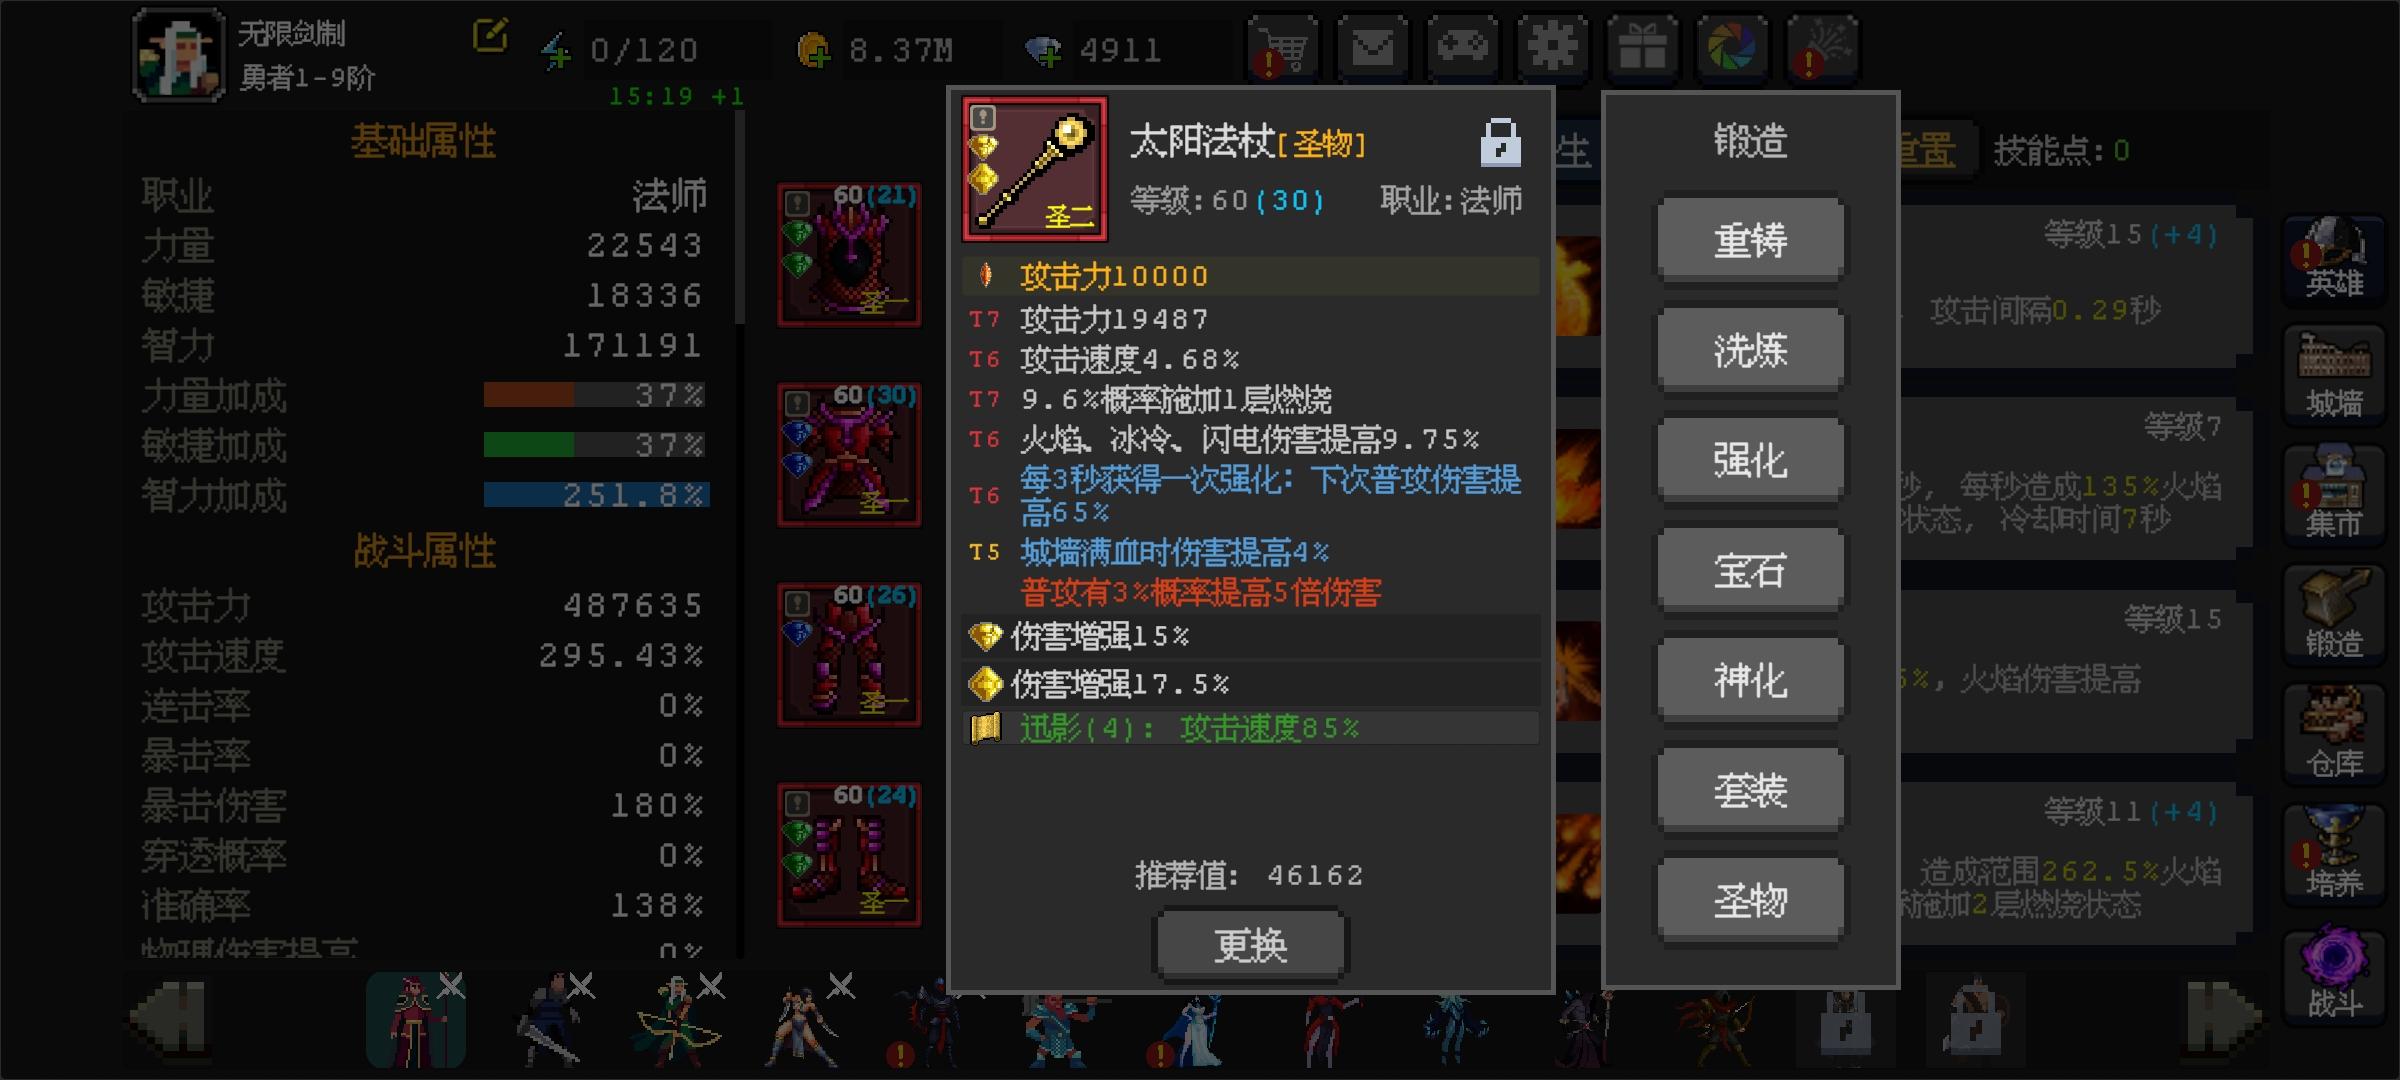Open the 仓库 warehouse sidebar icon
The image size is (2400, 1080).
2334,736
